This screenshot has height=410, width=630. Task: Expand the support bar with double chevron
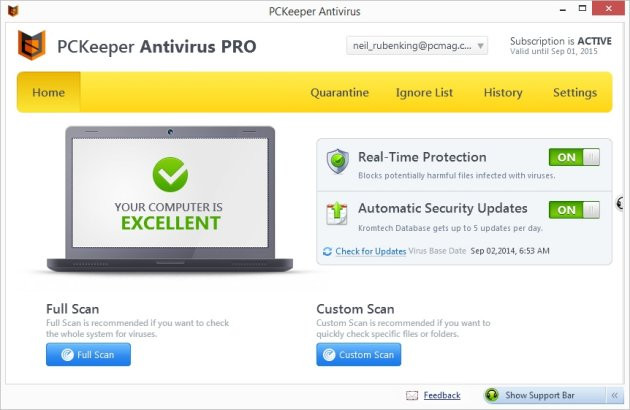click(x=615, y=396)
